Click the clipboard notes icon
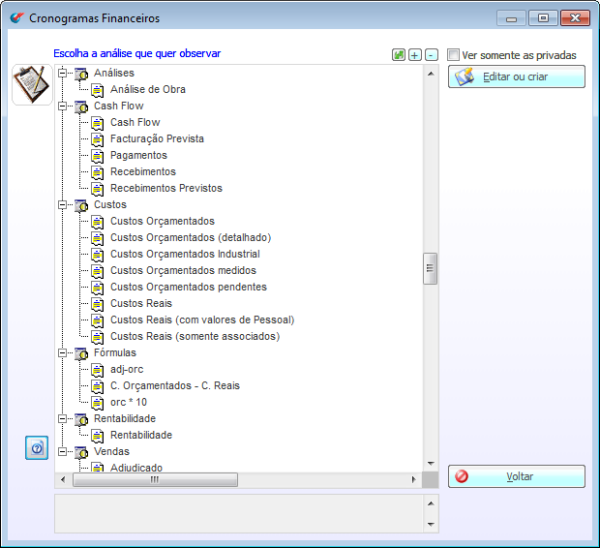The width and height of the screenshot is (600, 548). (x=32, y=85)
